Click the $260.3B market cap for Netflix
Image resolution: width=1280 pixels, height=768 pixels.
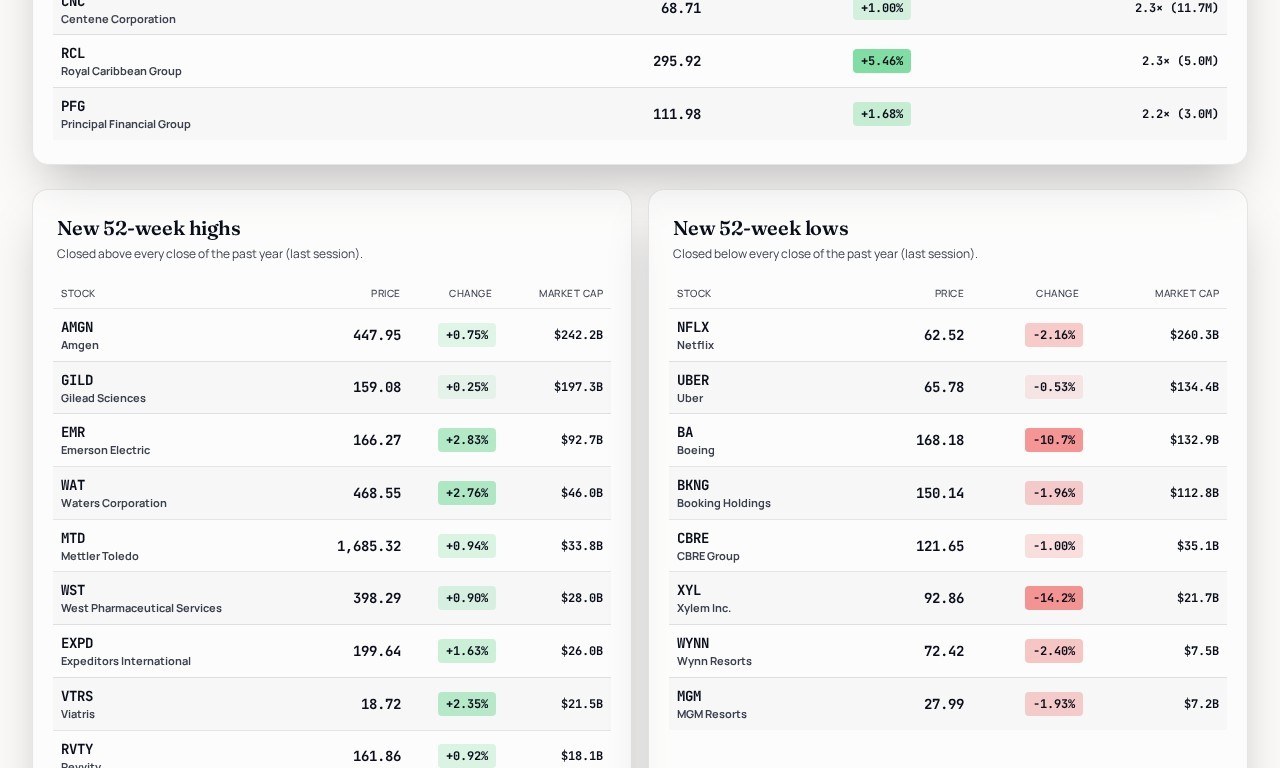[1194, 335]
